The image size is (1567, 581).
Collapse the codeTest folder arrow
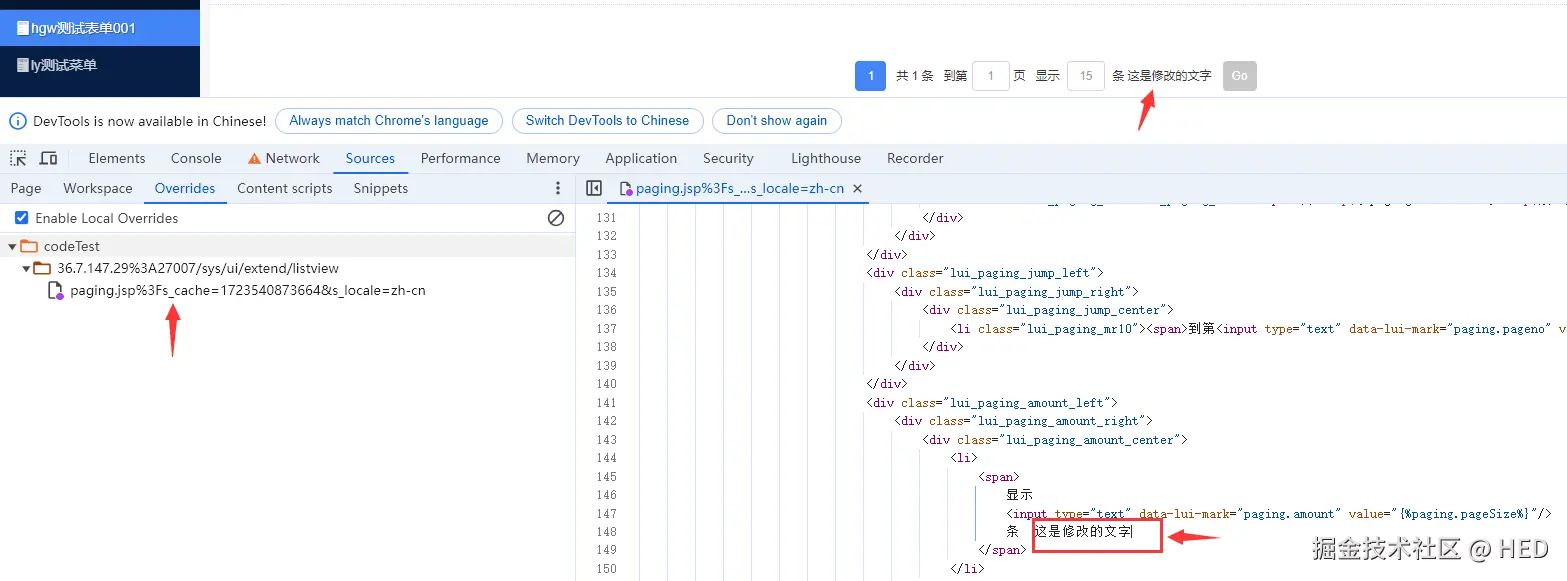click(12, 246)
